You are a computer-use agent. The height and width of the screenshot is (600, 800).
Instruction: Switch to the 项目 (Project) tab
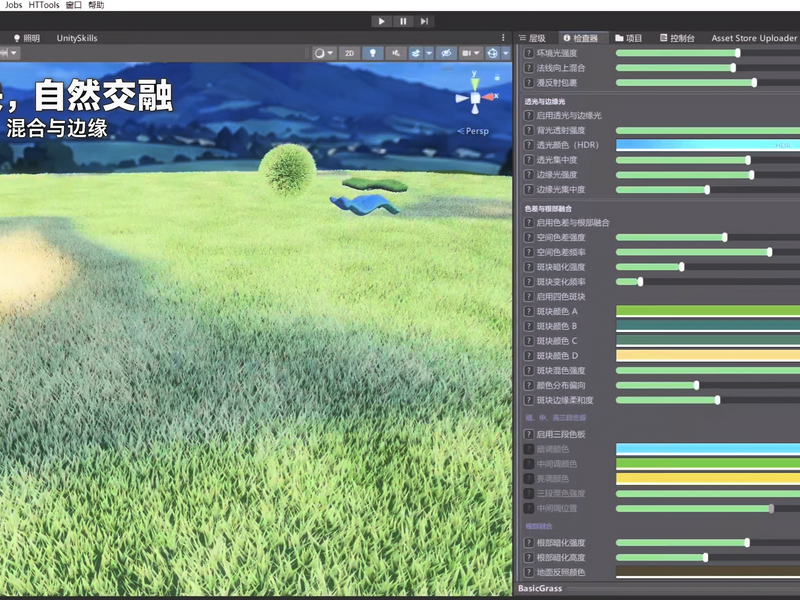pos(629,38)
